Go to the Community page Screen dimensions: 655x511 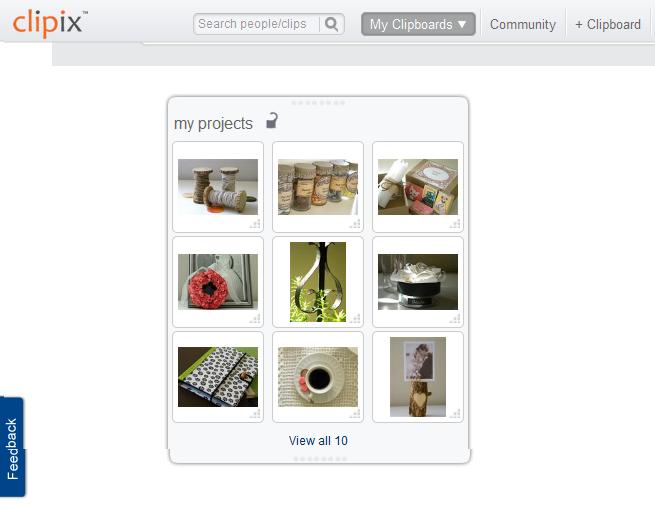(x=523, y=25)
